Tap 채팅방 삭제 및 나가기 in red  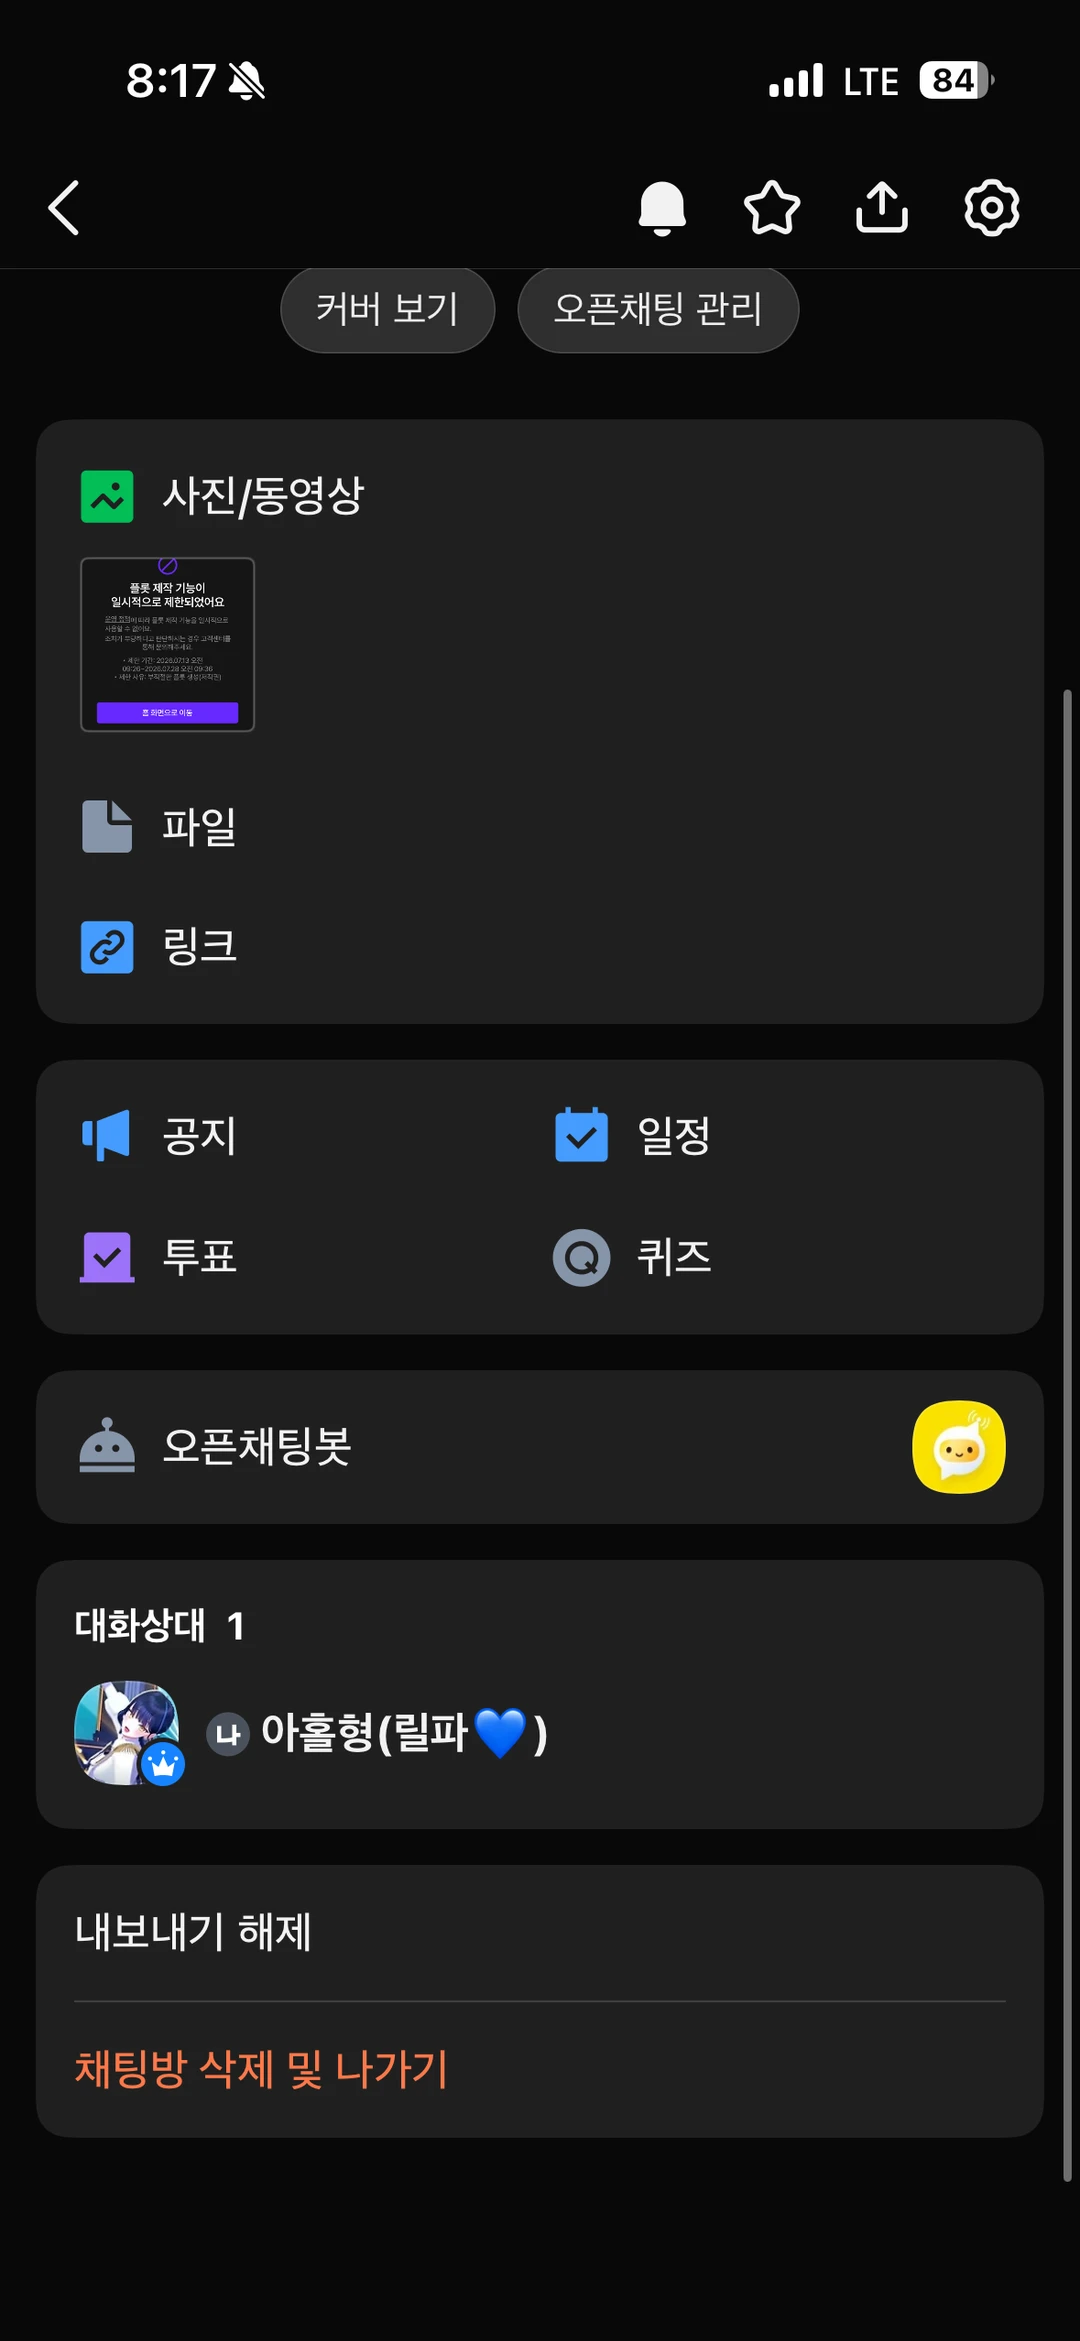(x=261, y=2069)
